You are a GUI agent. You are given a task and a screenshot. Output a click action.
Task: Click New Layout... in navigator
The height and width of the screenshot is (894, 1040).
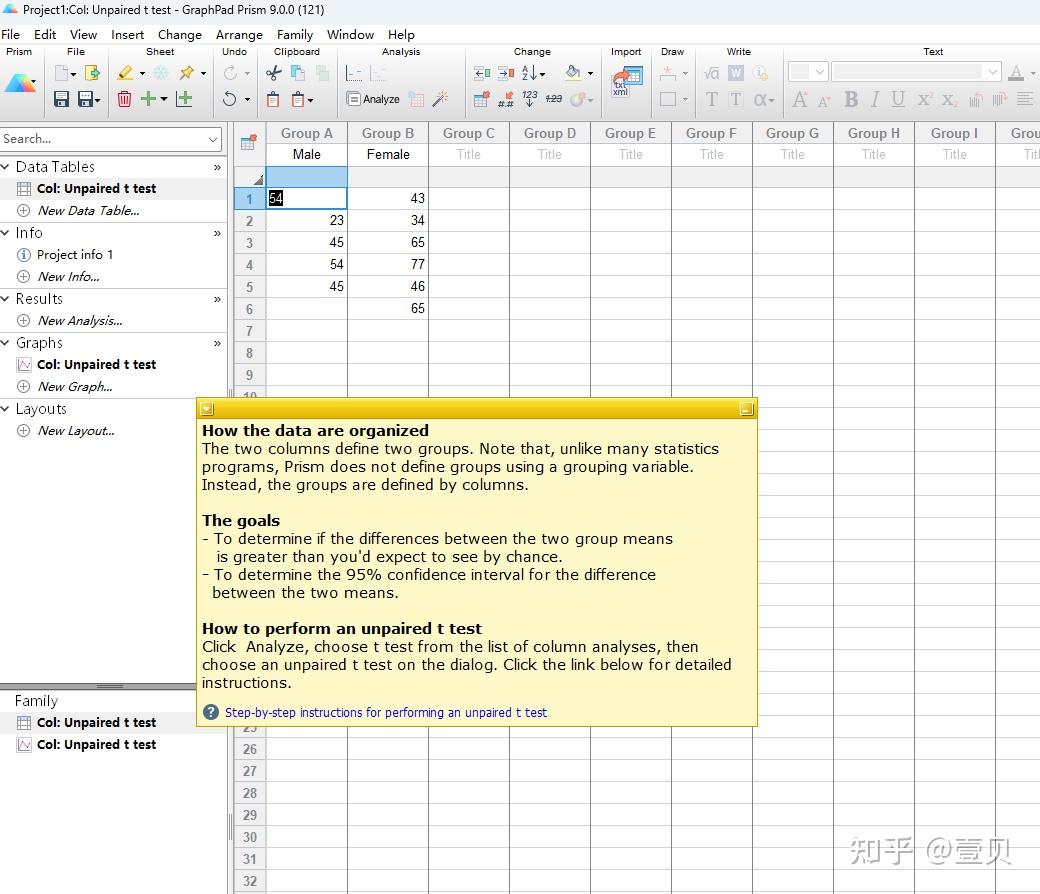76,431
